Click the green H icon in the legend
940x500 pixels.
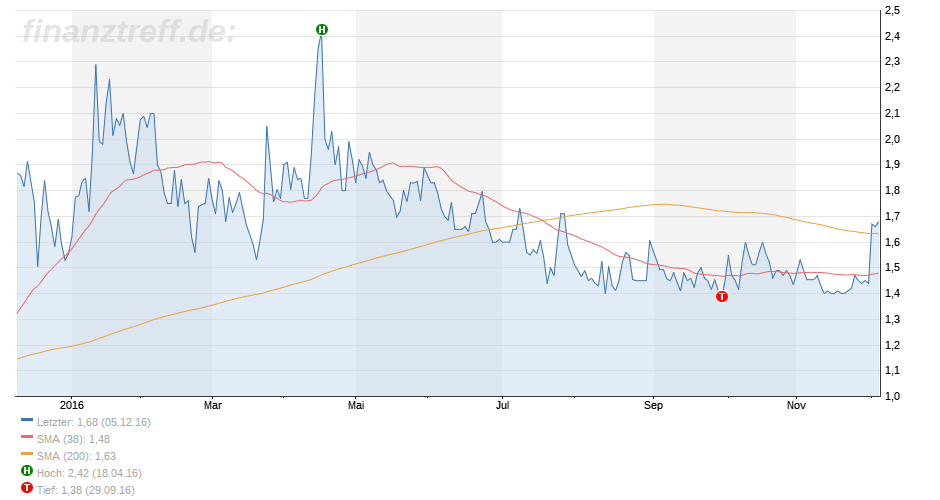[x=26, y=473]
